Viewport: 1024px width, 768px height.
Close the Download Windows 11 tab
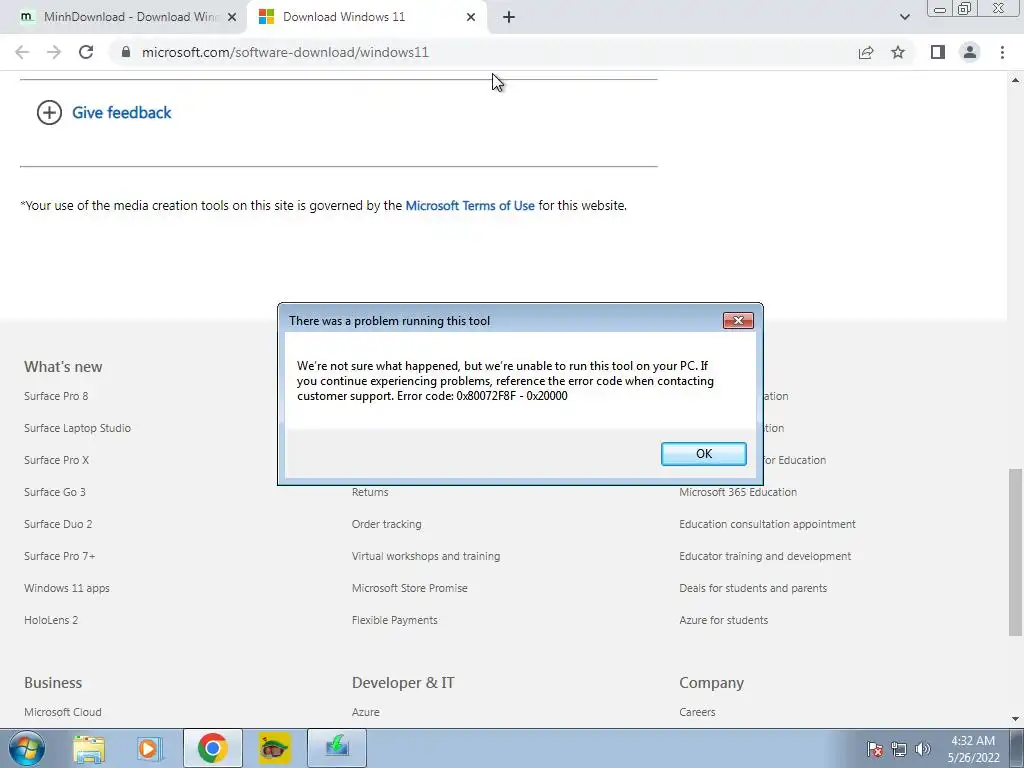[x=471, y=17]
